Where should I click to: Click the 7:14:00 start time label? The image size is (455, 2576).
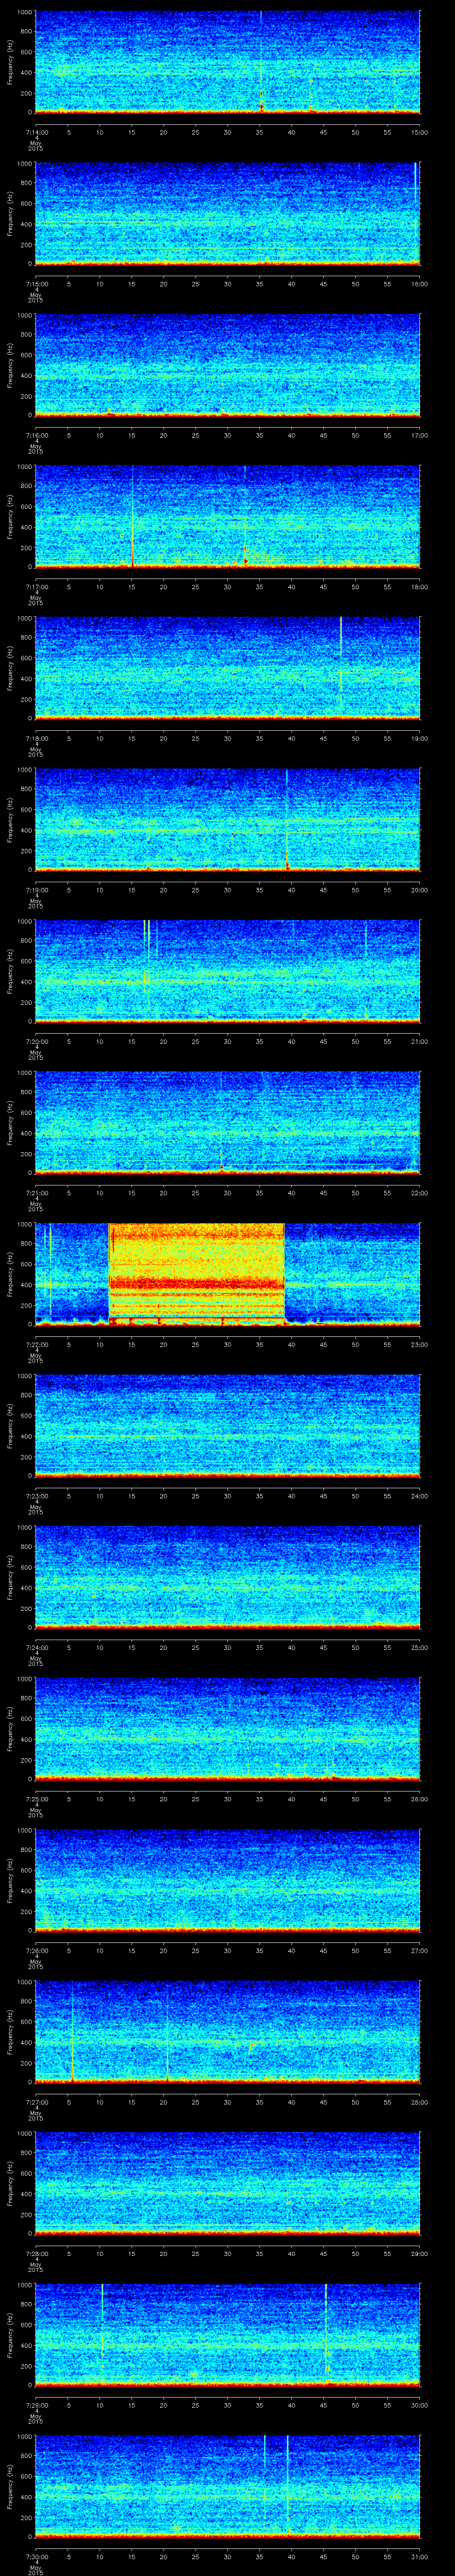point(36,132)
